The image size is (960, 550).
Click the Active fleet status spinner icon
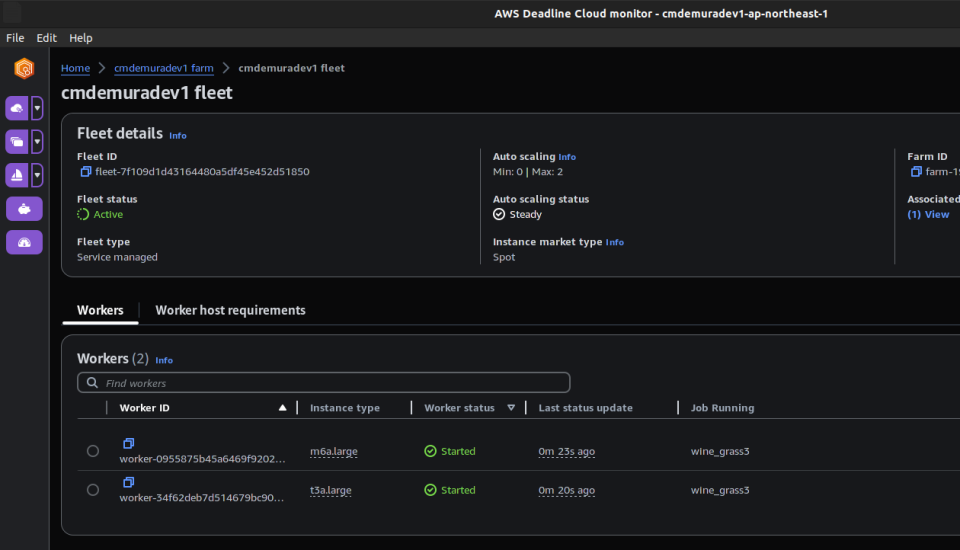tap(83, 214)
